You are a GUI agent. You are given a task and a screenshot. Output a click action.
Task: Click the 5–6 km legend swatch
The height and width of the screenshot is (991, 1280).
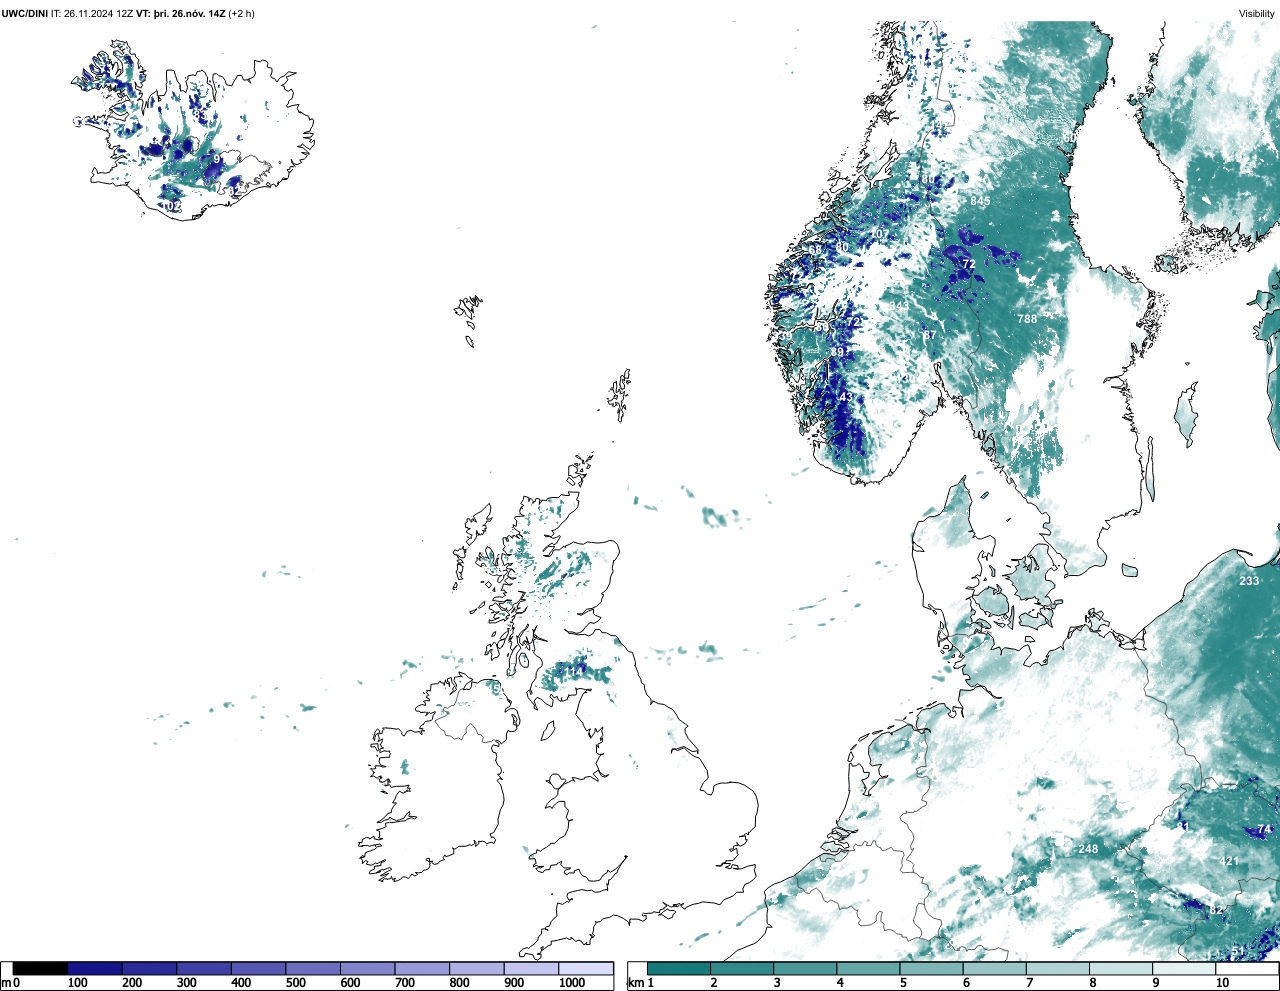tap(932, 968)
